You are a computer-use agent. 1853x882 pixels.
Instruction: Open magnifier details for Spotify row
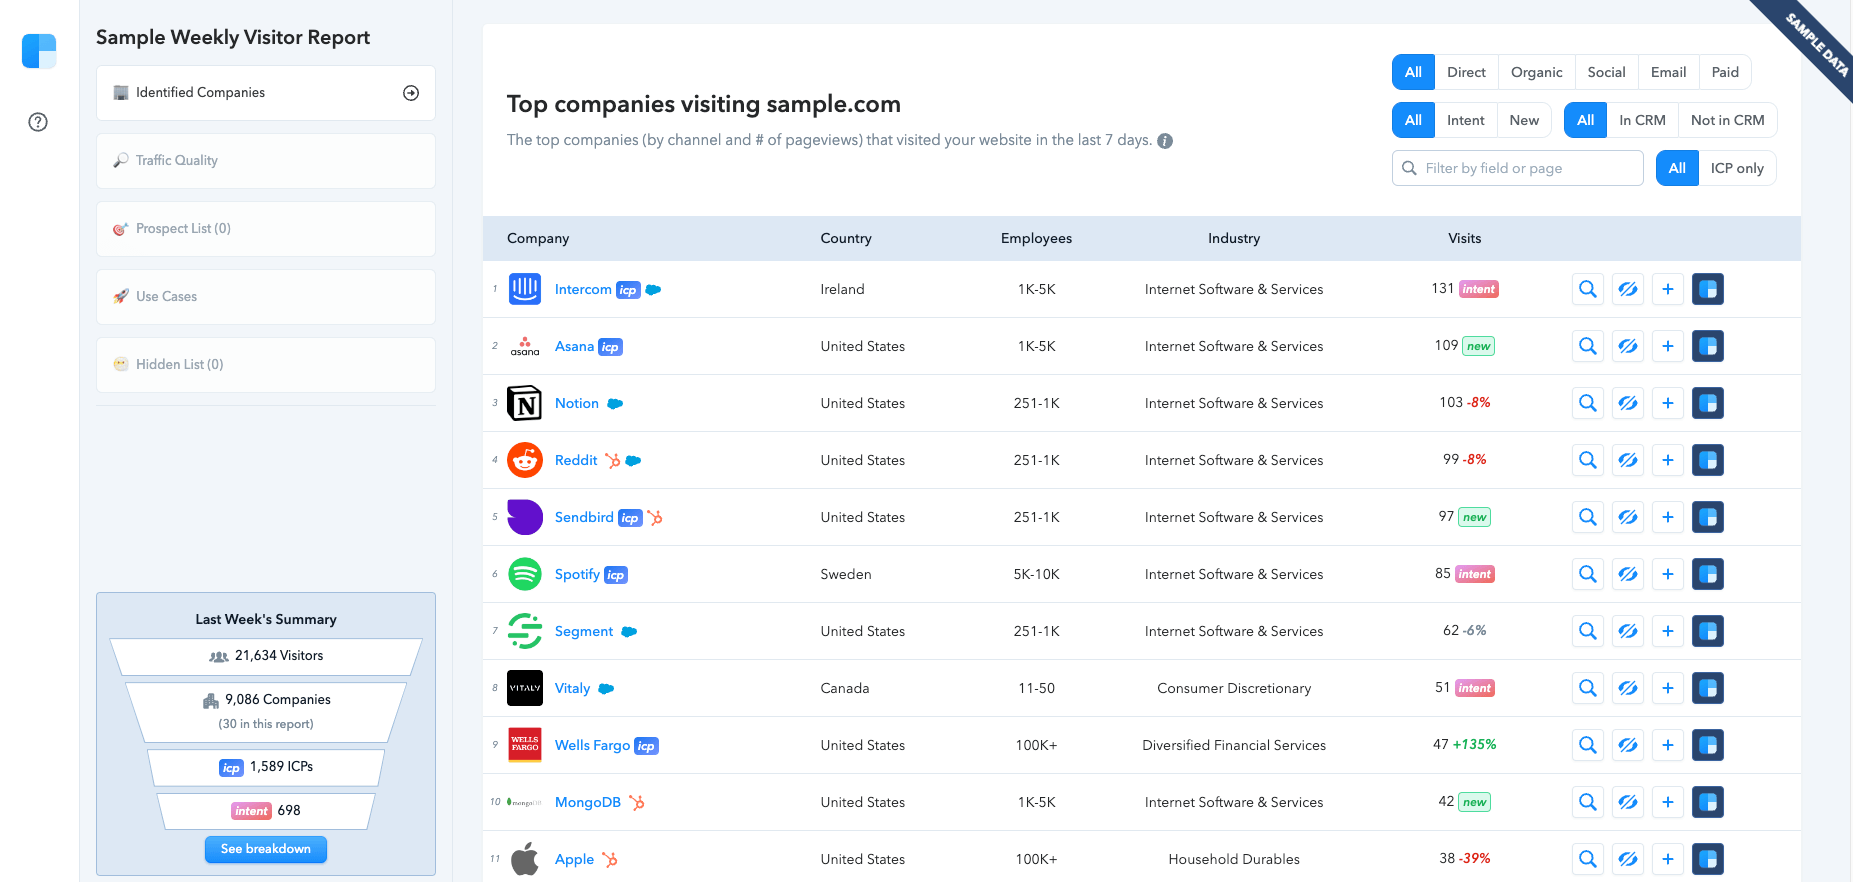(1587, 574)
